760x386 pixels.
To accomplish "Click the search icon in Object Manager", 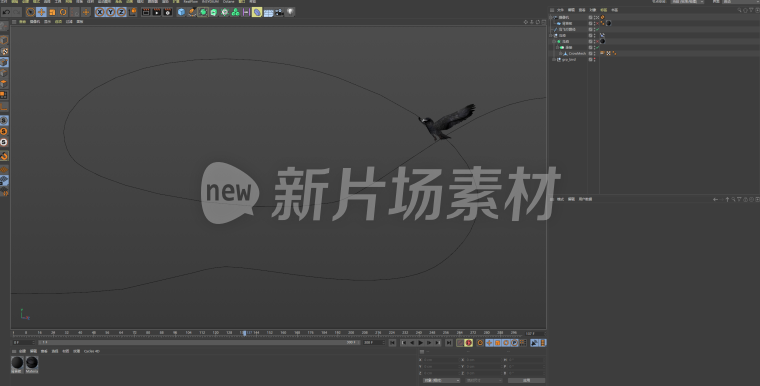I will (740, 10).
